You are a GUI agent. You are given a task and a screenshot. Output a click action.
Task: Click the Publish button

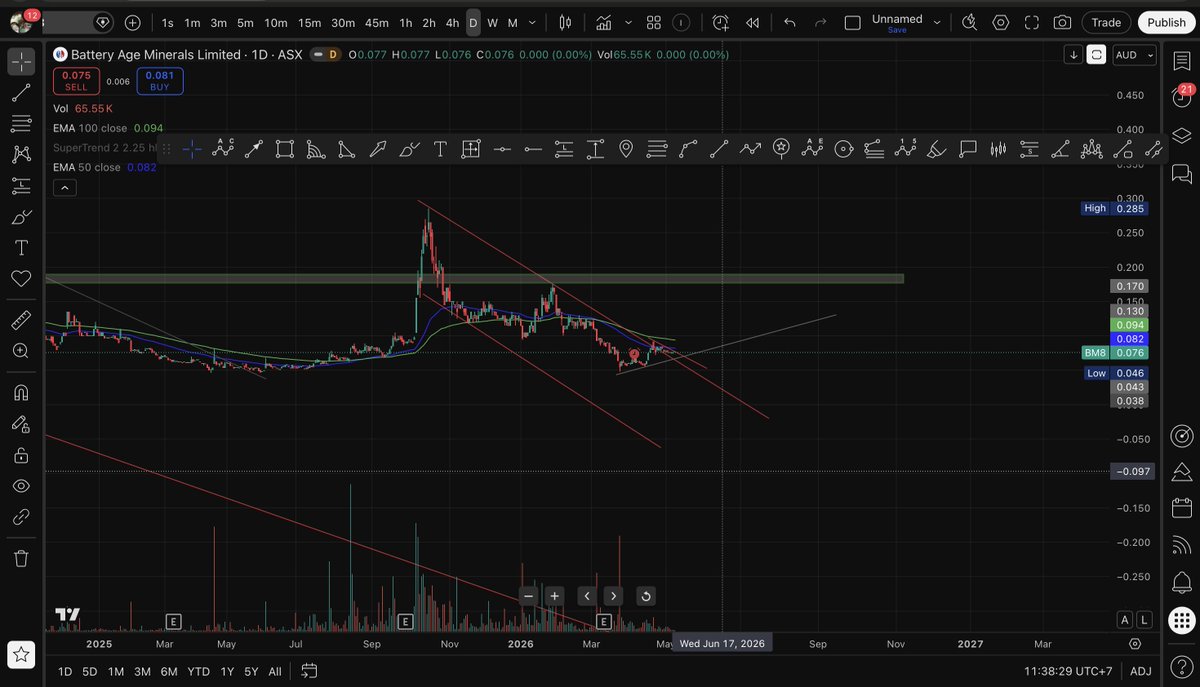pos(1166,22)
